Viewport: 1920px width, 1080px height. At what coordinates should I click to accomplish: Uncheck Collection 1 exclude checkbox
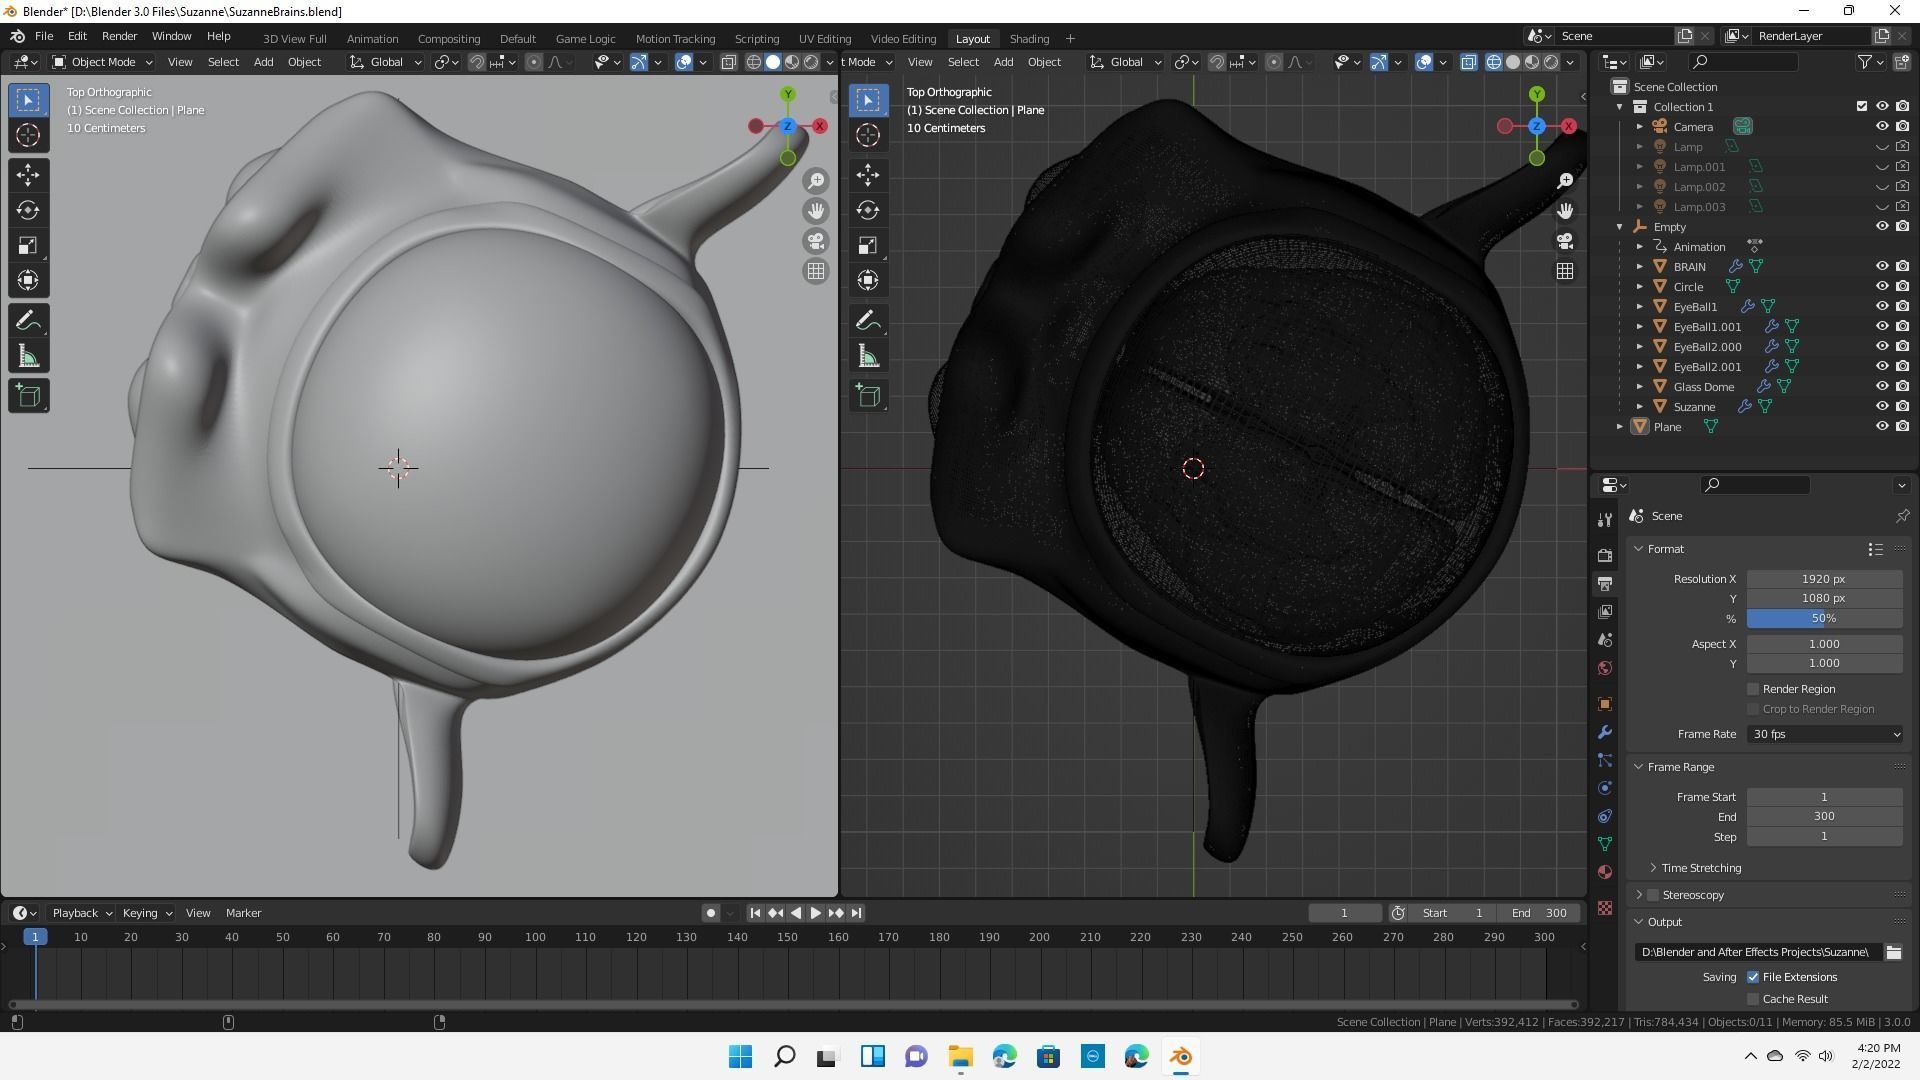click(1861, 107)
